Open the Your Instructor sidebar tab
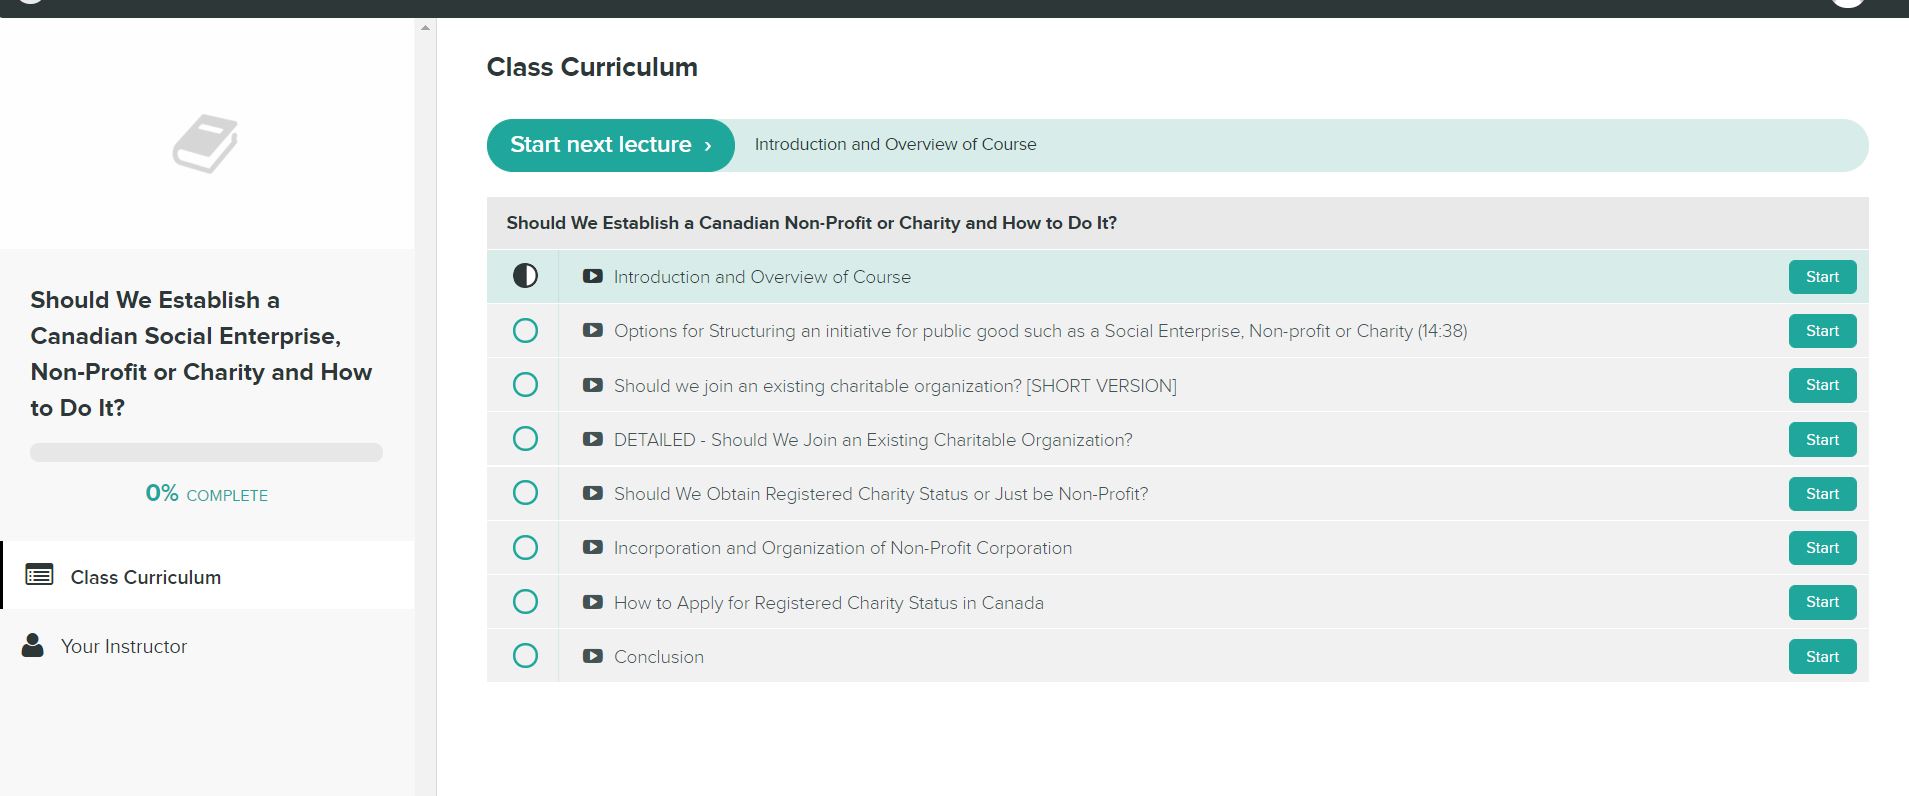 pos(124,646)
